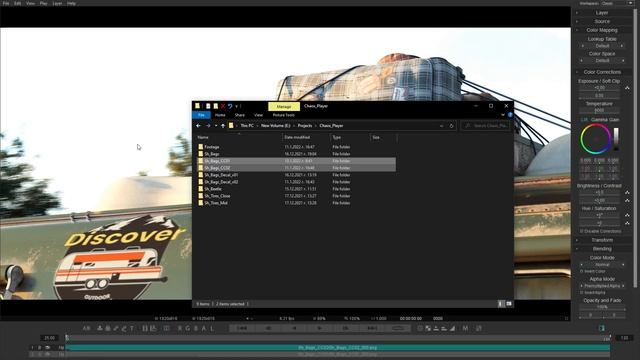
Task: Click the arrow icon beside Brightness slider
Action: (x=627, y=193)
